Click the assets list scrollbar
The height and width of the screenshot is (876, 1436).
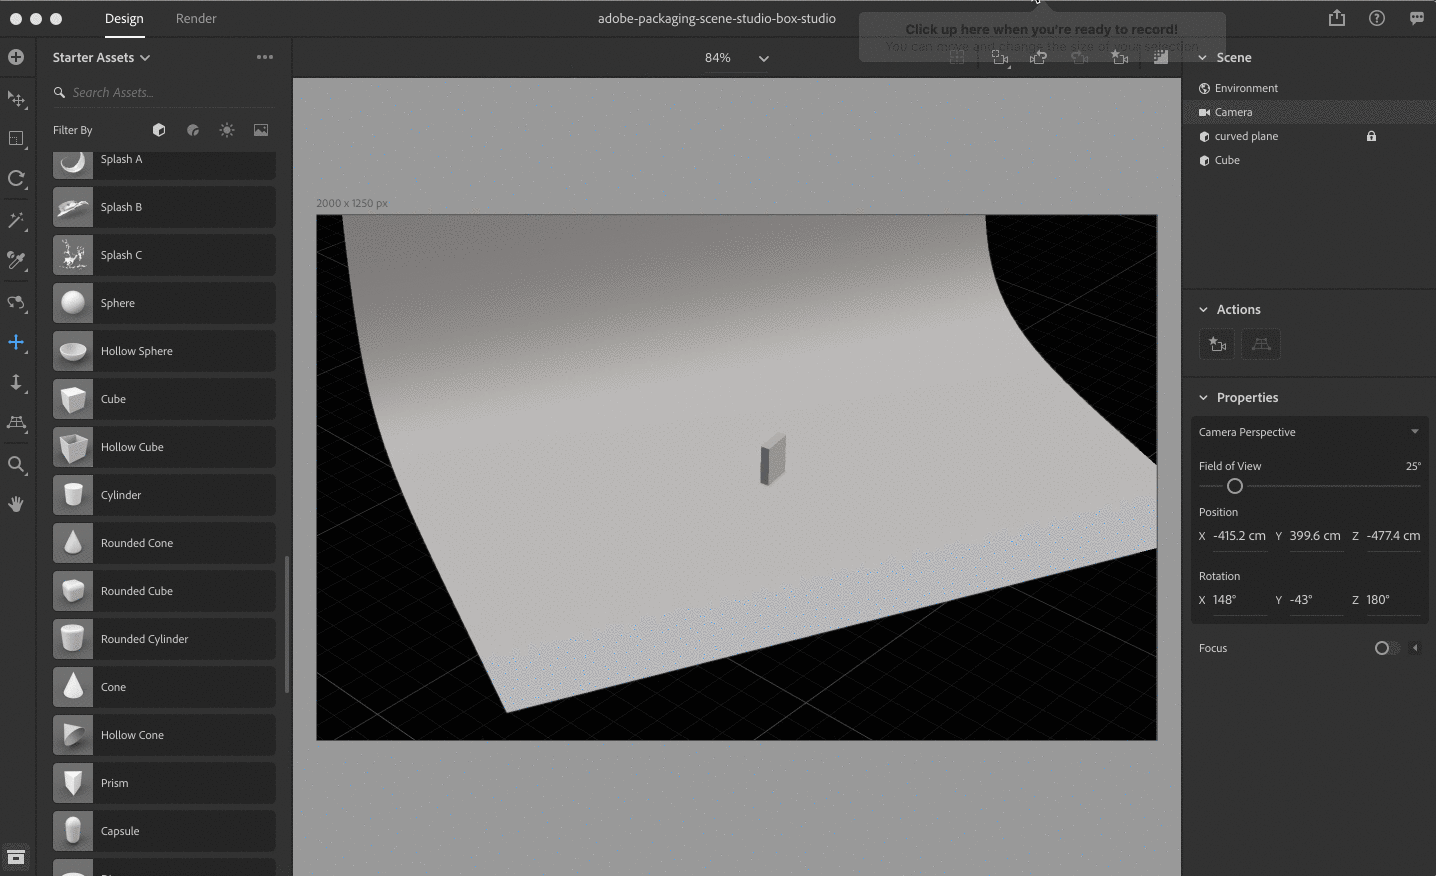(287, 624)
